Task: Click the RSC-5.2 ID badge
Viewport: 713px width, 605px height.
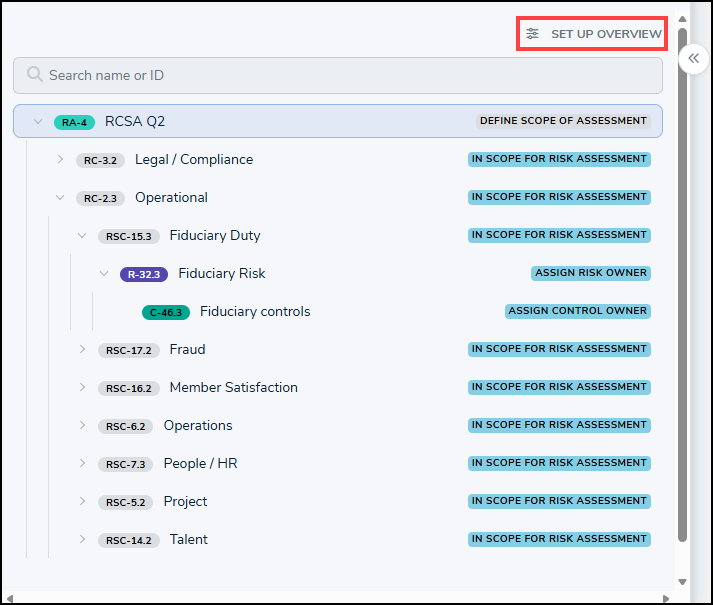Action: [x=126, y=502]
